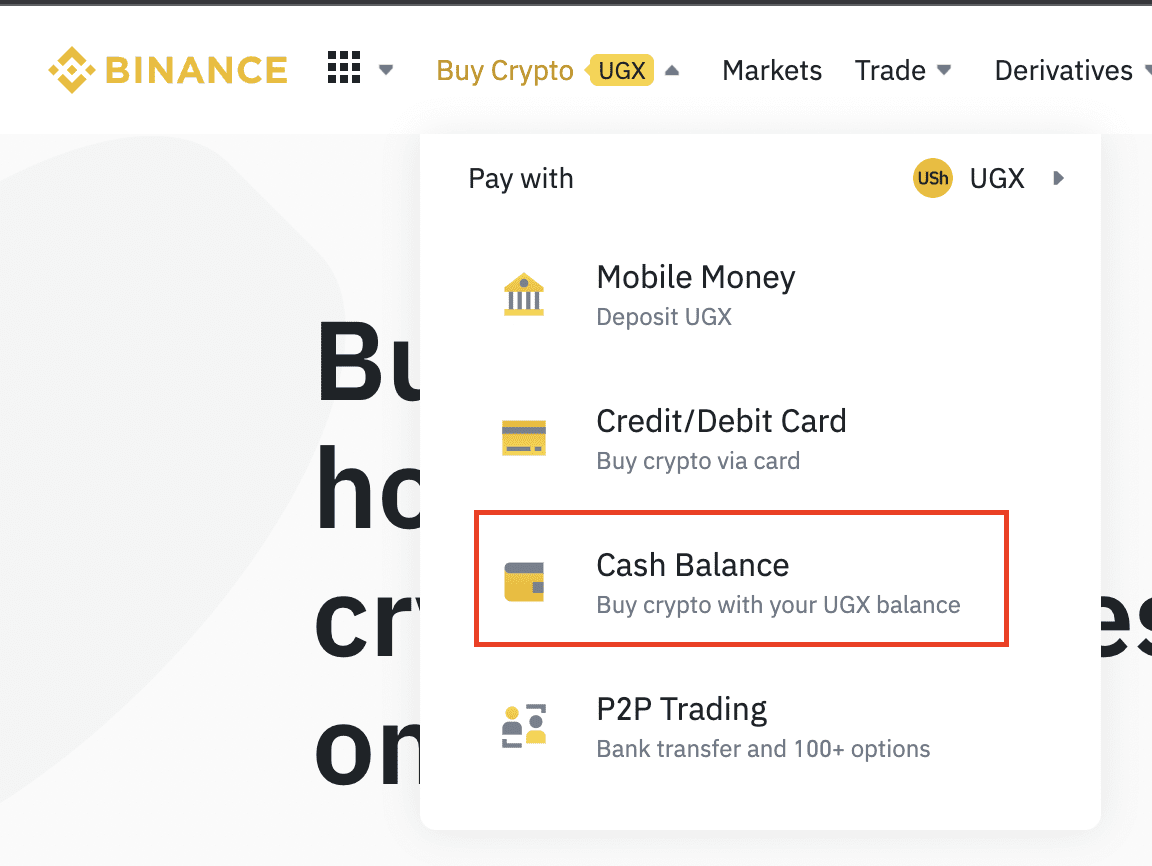Viewport: 1152px width, 866px height.
Task: Click the P2P Trading people icon
Action: click(522, 725)
